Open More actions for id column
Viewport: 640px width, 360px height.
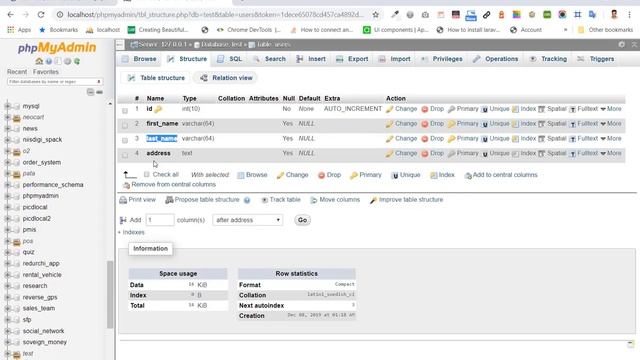[x=611, y=109]
